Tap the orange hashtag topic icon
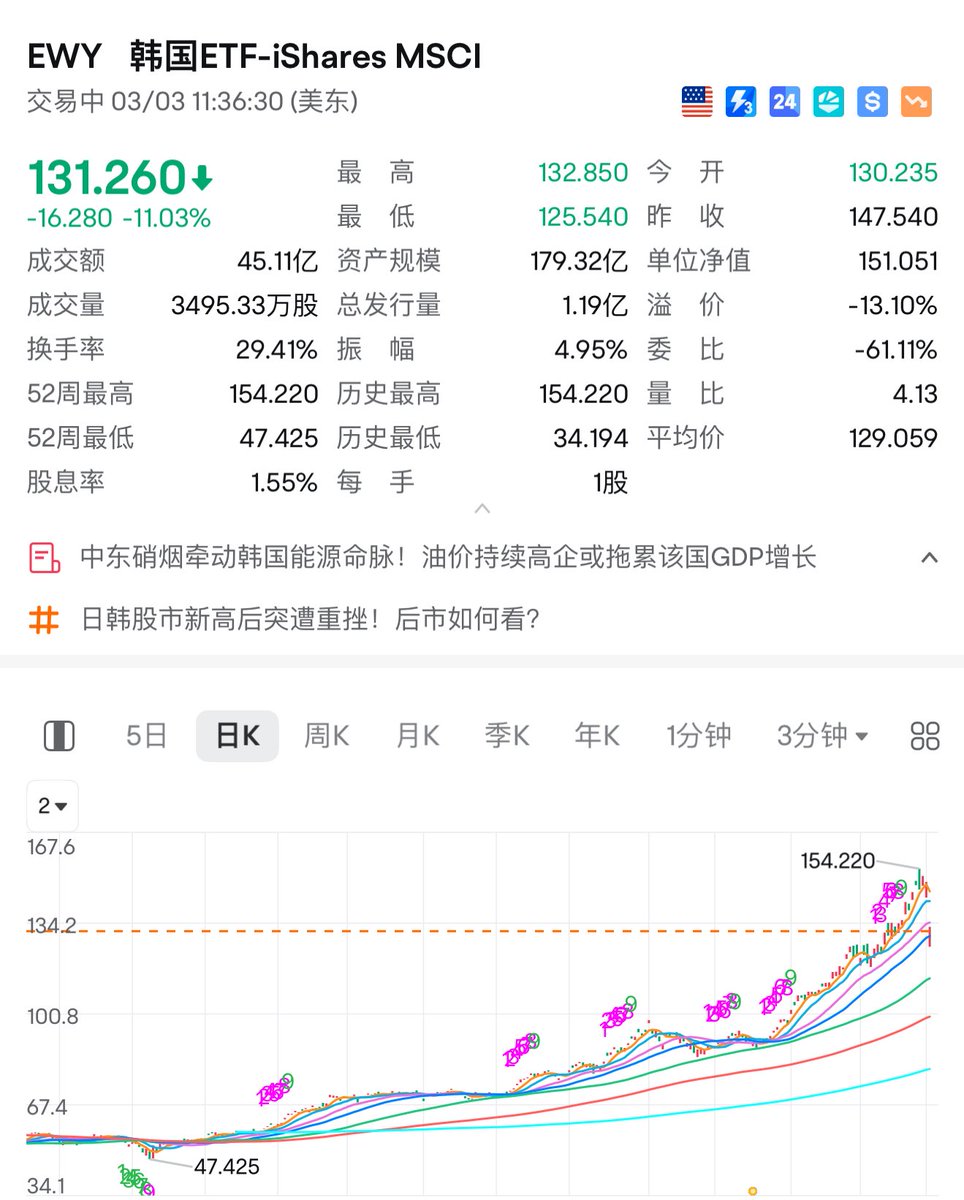 [43, 619]
